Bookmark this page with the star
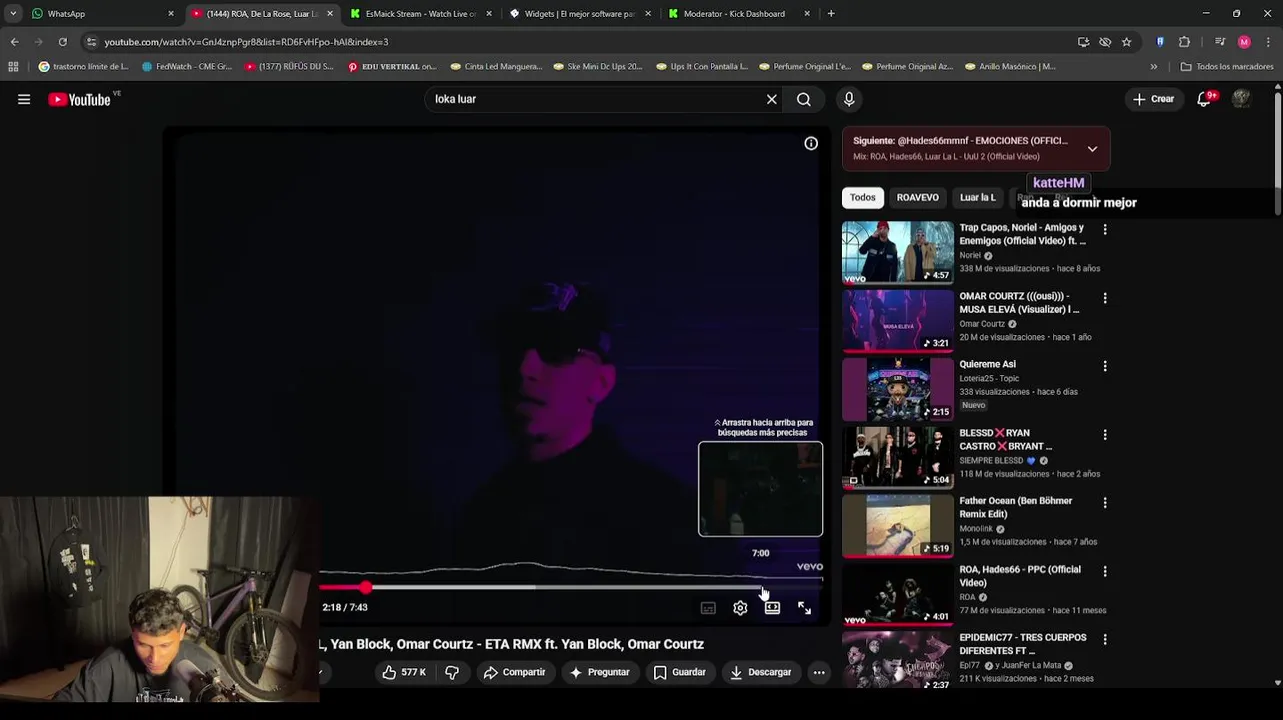 click(1126, 42)
